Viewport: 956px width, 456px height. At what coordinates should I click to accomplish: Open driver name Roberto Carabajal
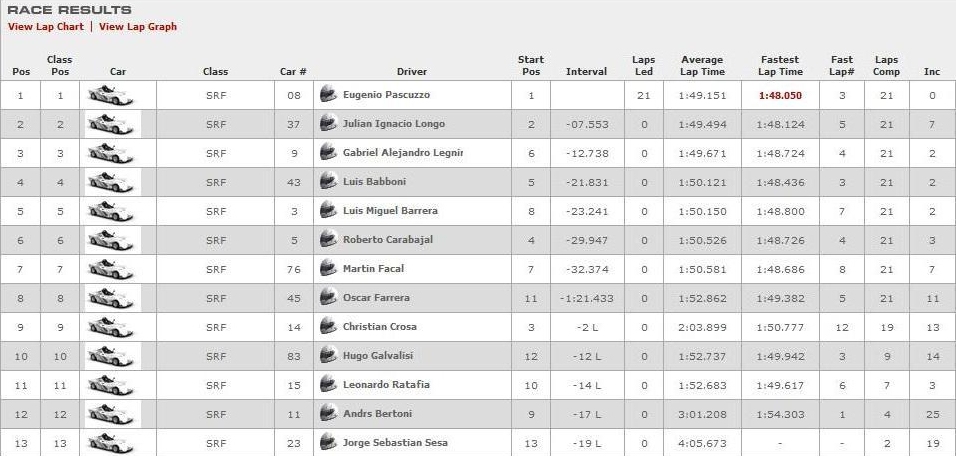pos(388,240)
